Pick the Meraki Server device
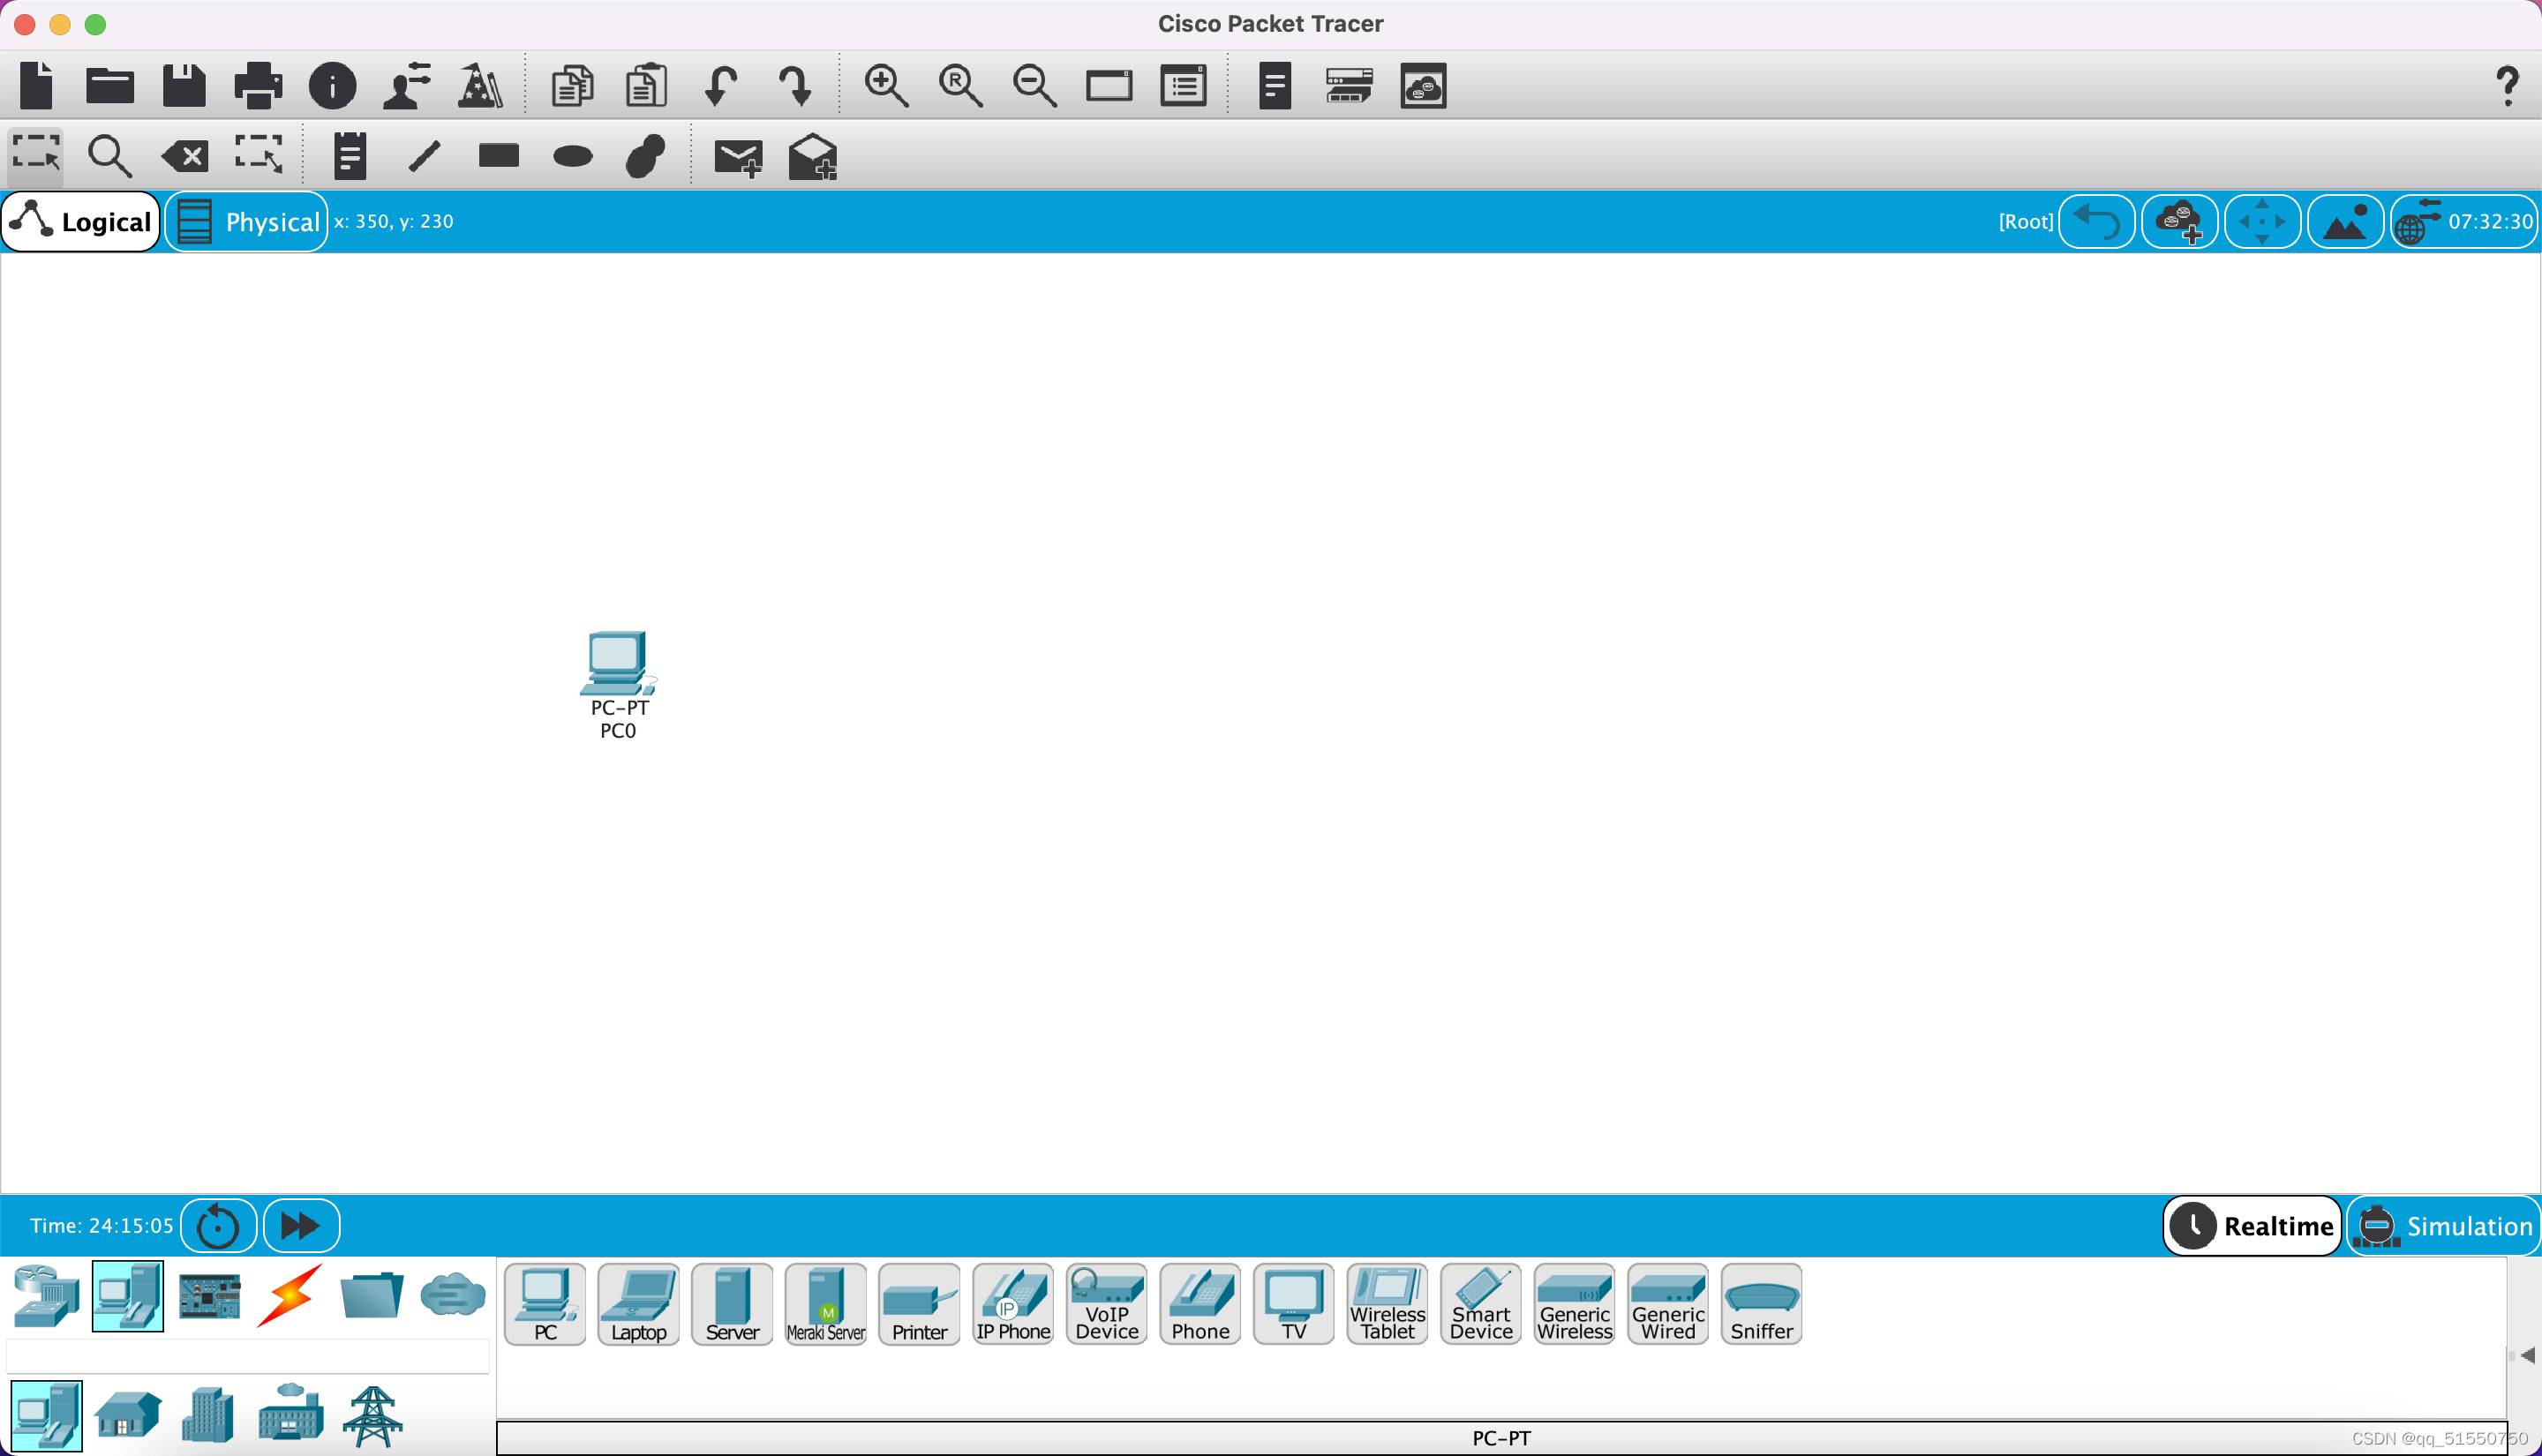 click(826, 1304)
